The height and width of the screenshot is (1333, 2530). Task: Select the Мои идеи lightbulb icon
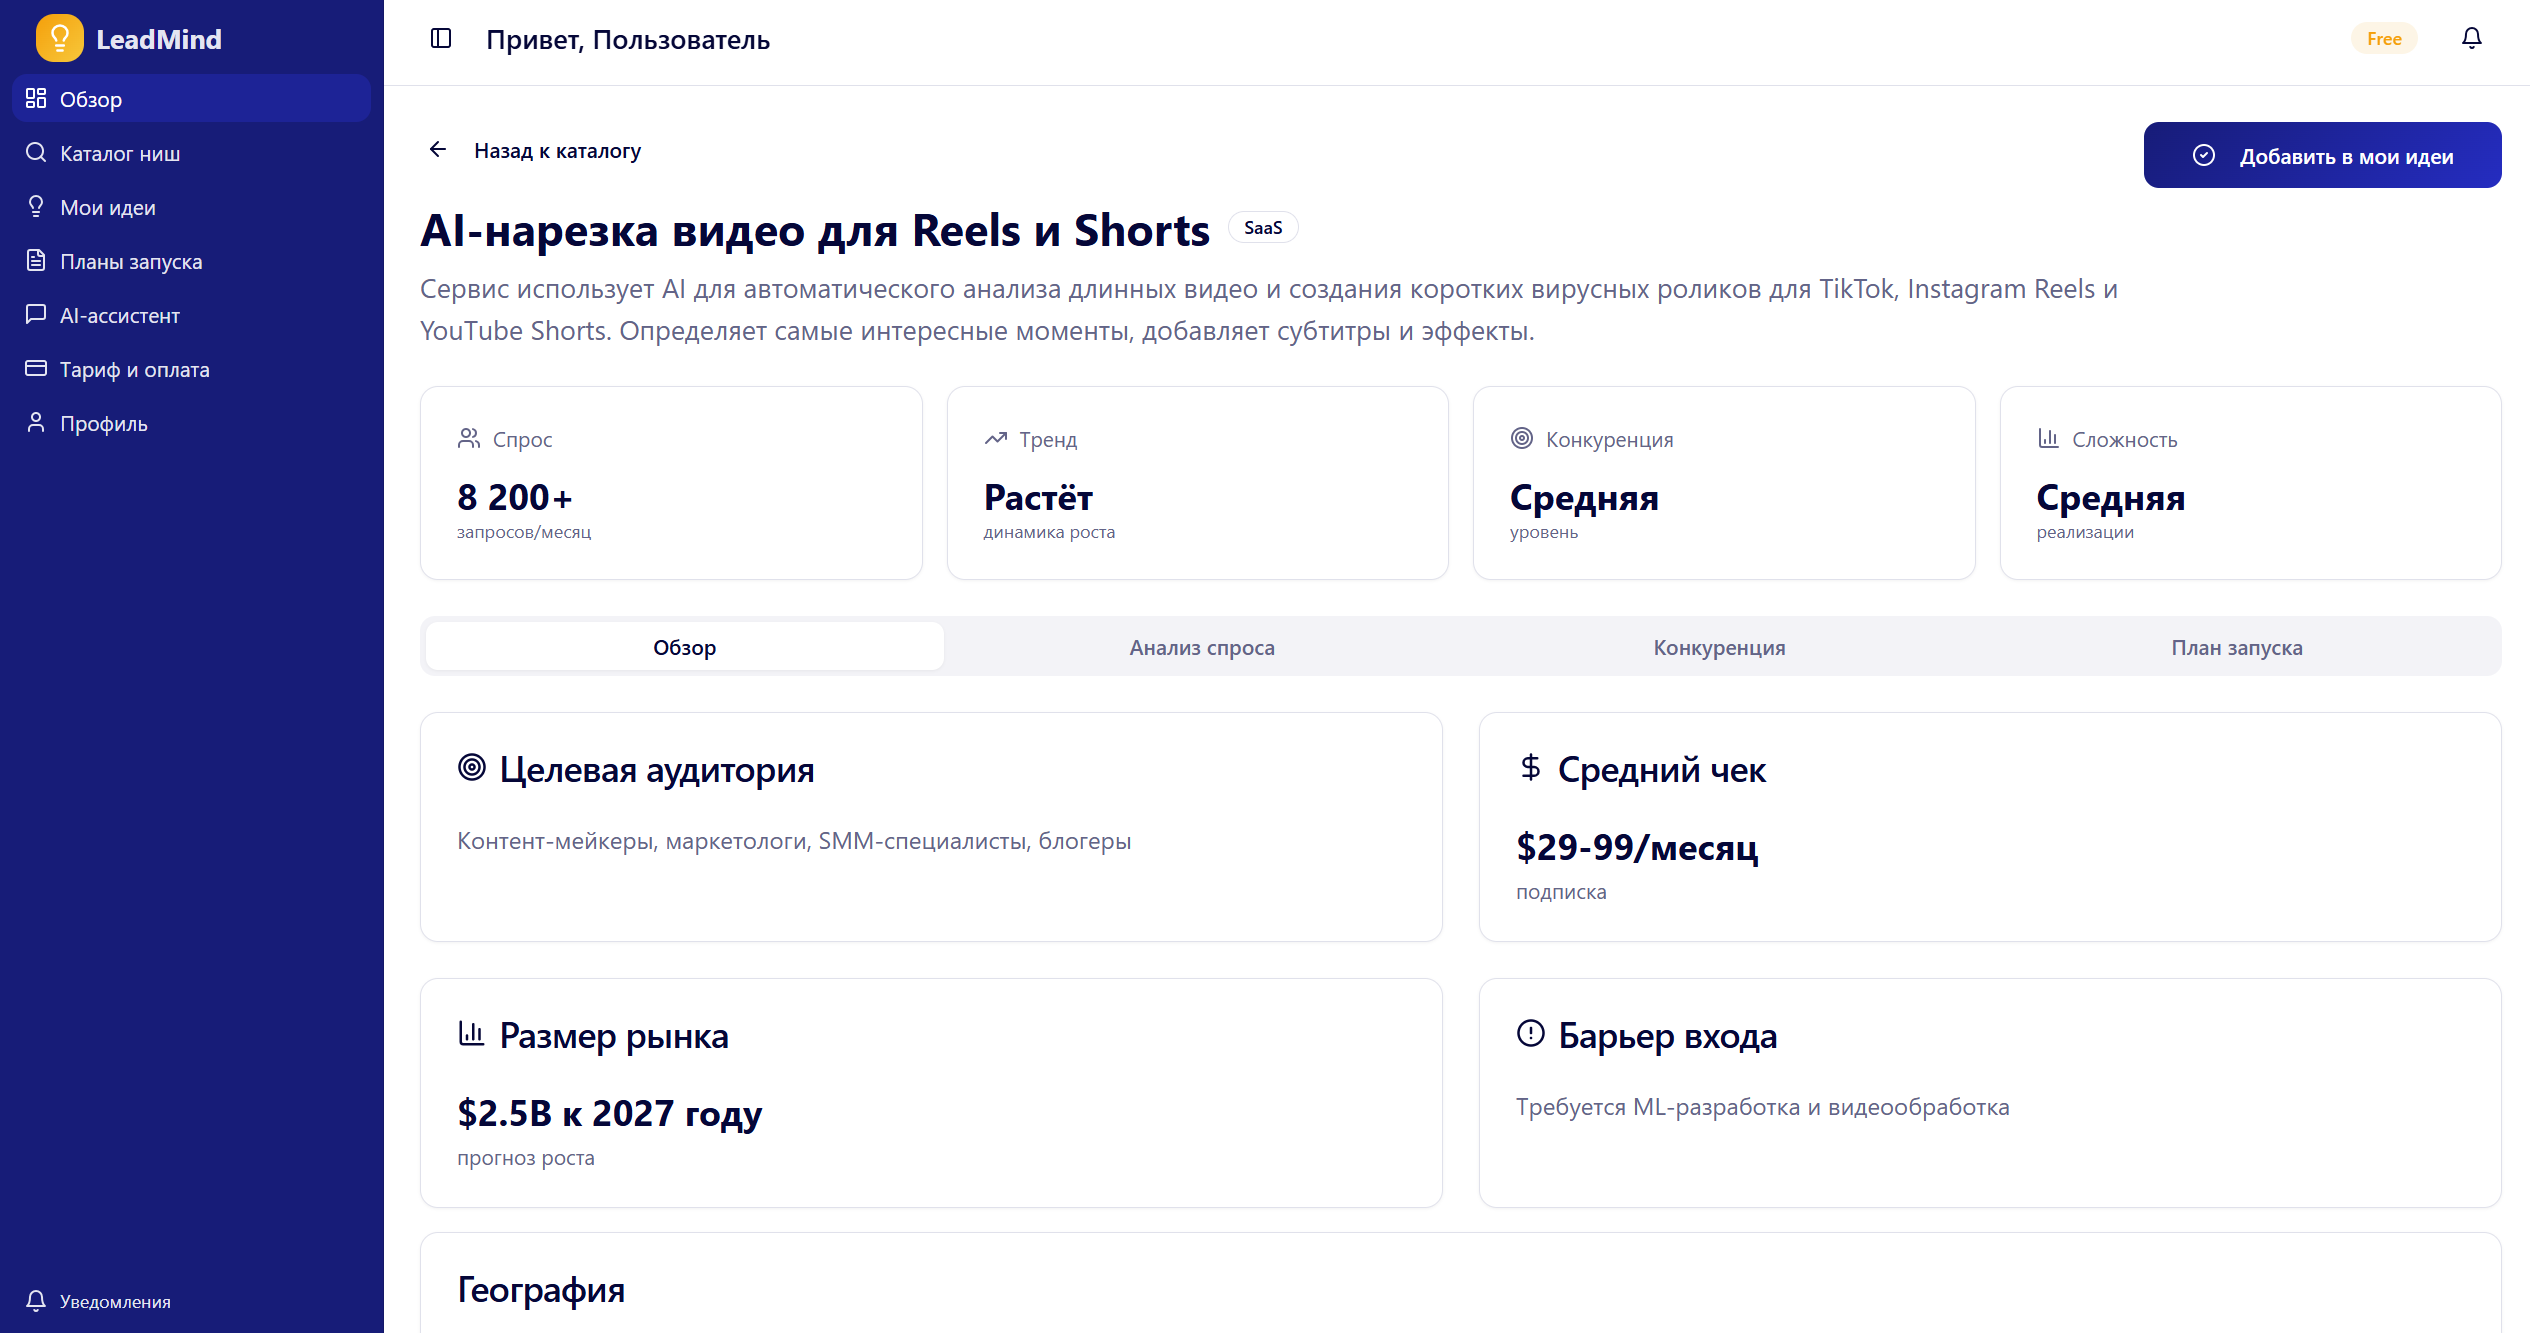(36, 206)
